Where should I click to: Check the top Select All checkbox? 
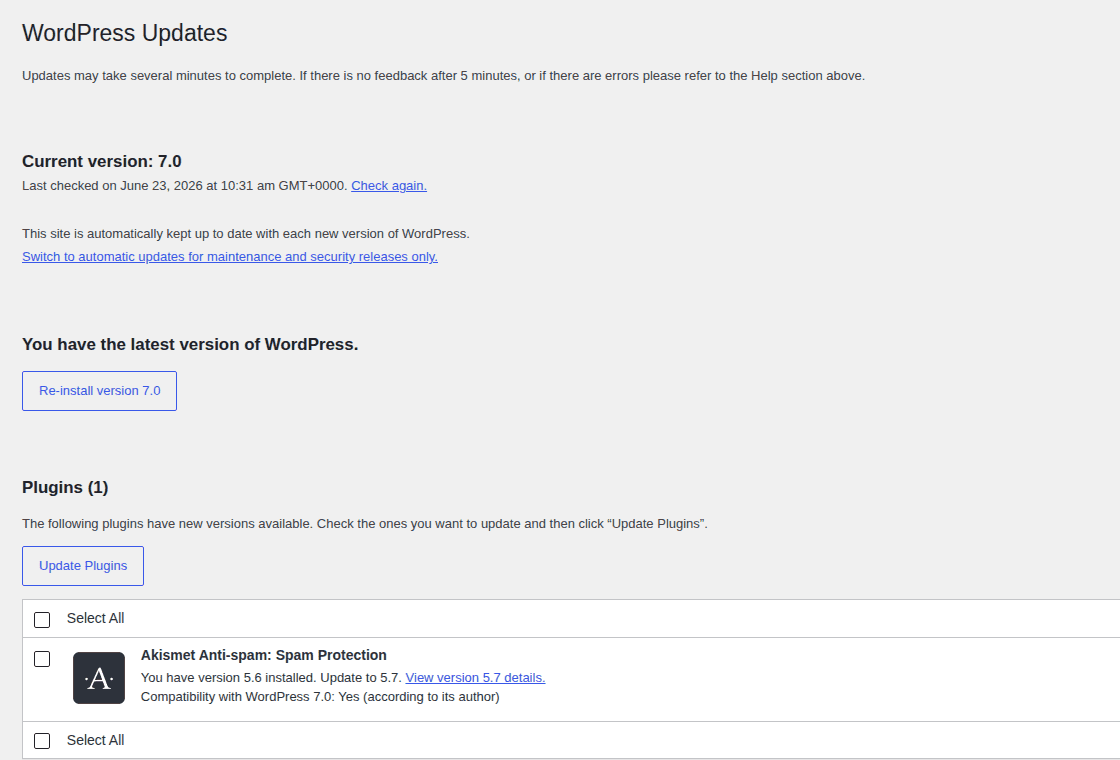coord(42,619)
